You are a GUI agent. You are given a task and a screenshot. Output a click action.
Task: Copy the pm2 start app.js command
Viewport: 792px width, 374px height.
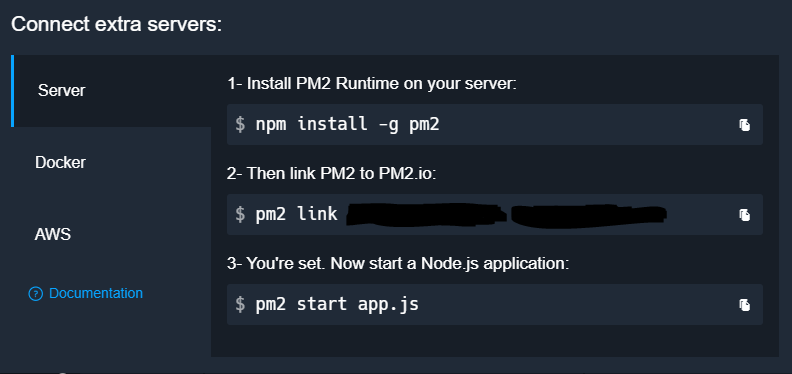pos(745,305)
